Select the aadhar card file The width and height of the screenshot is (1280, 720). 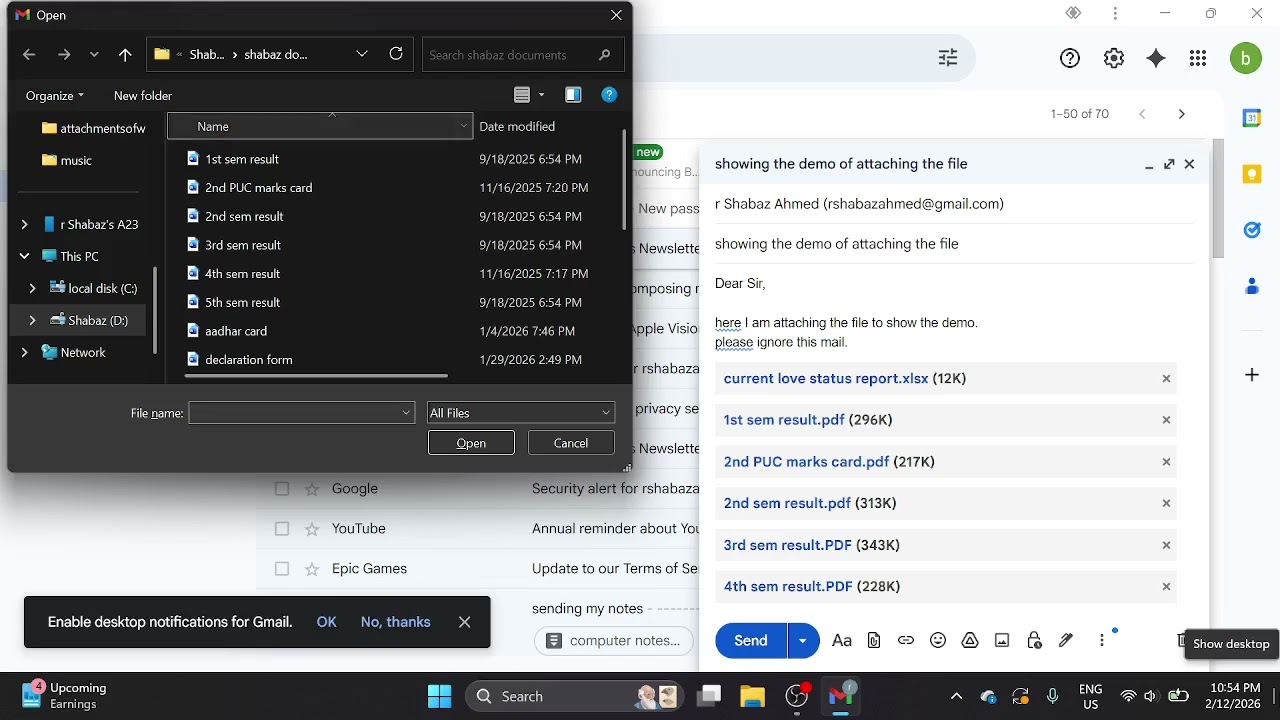[236, 331]
